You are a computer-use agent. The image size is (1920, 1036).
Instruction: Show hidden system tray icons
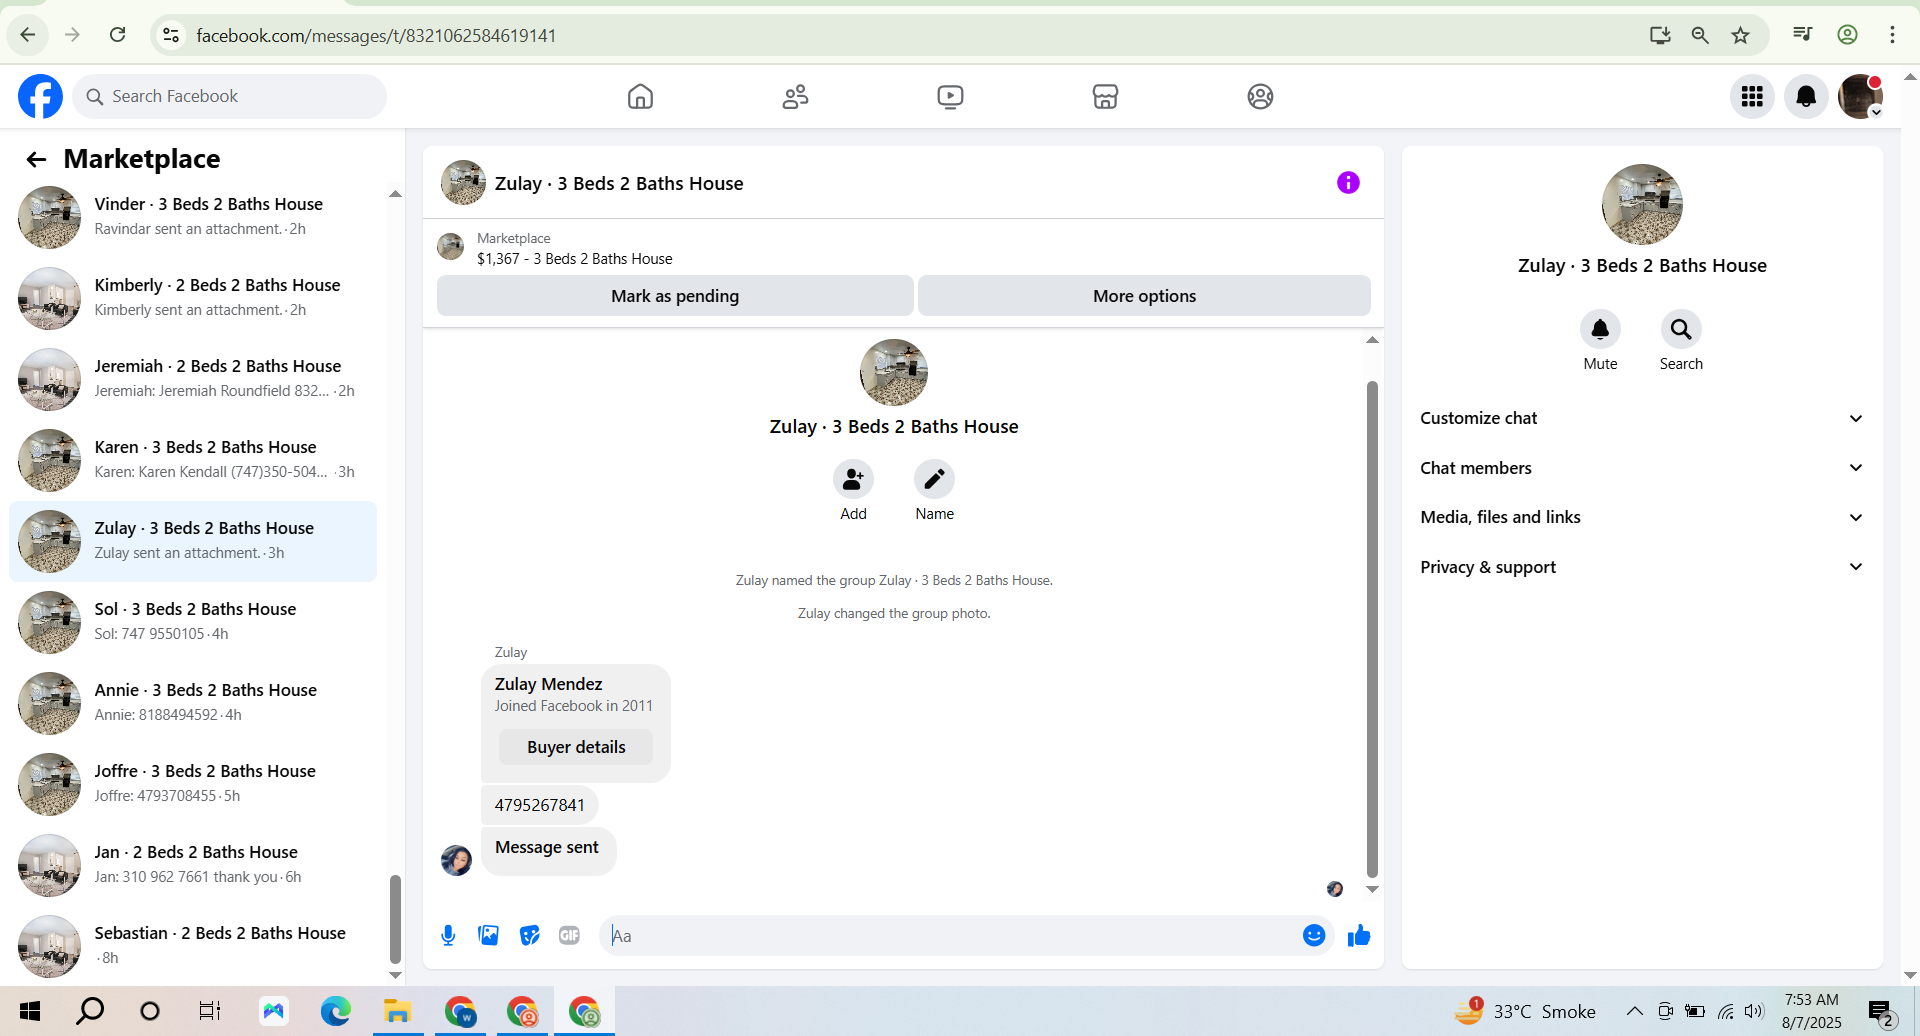pos(1634,1011)
